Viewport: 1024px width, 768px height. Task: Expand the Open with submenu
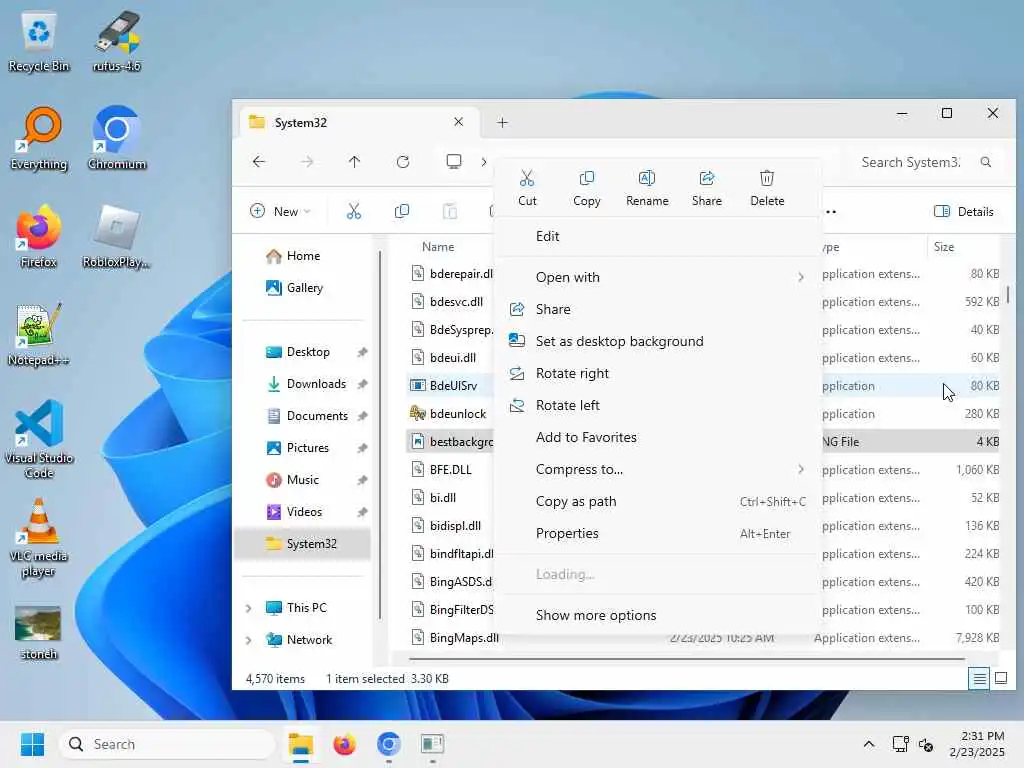(801, 277)
